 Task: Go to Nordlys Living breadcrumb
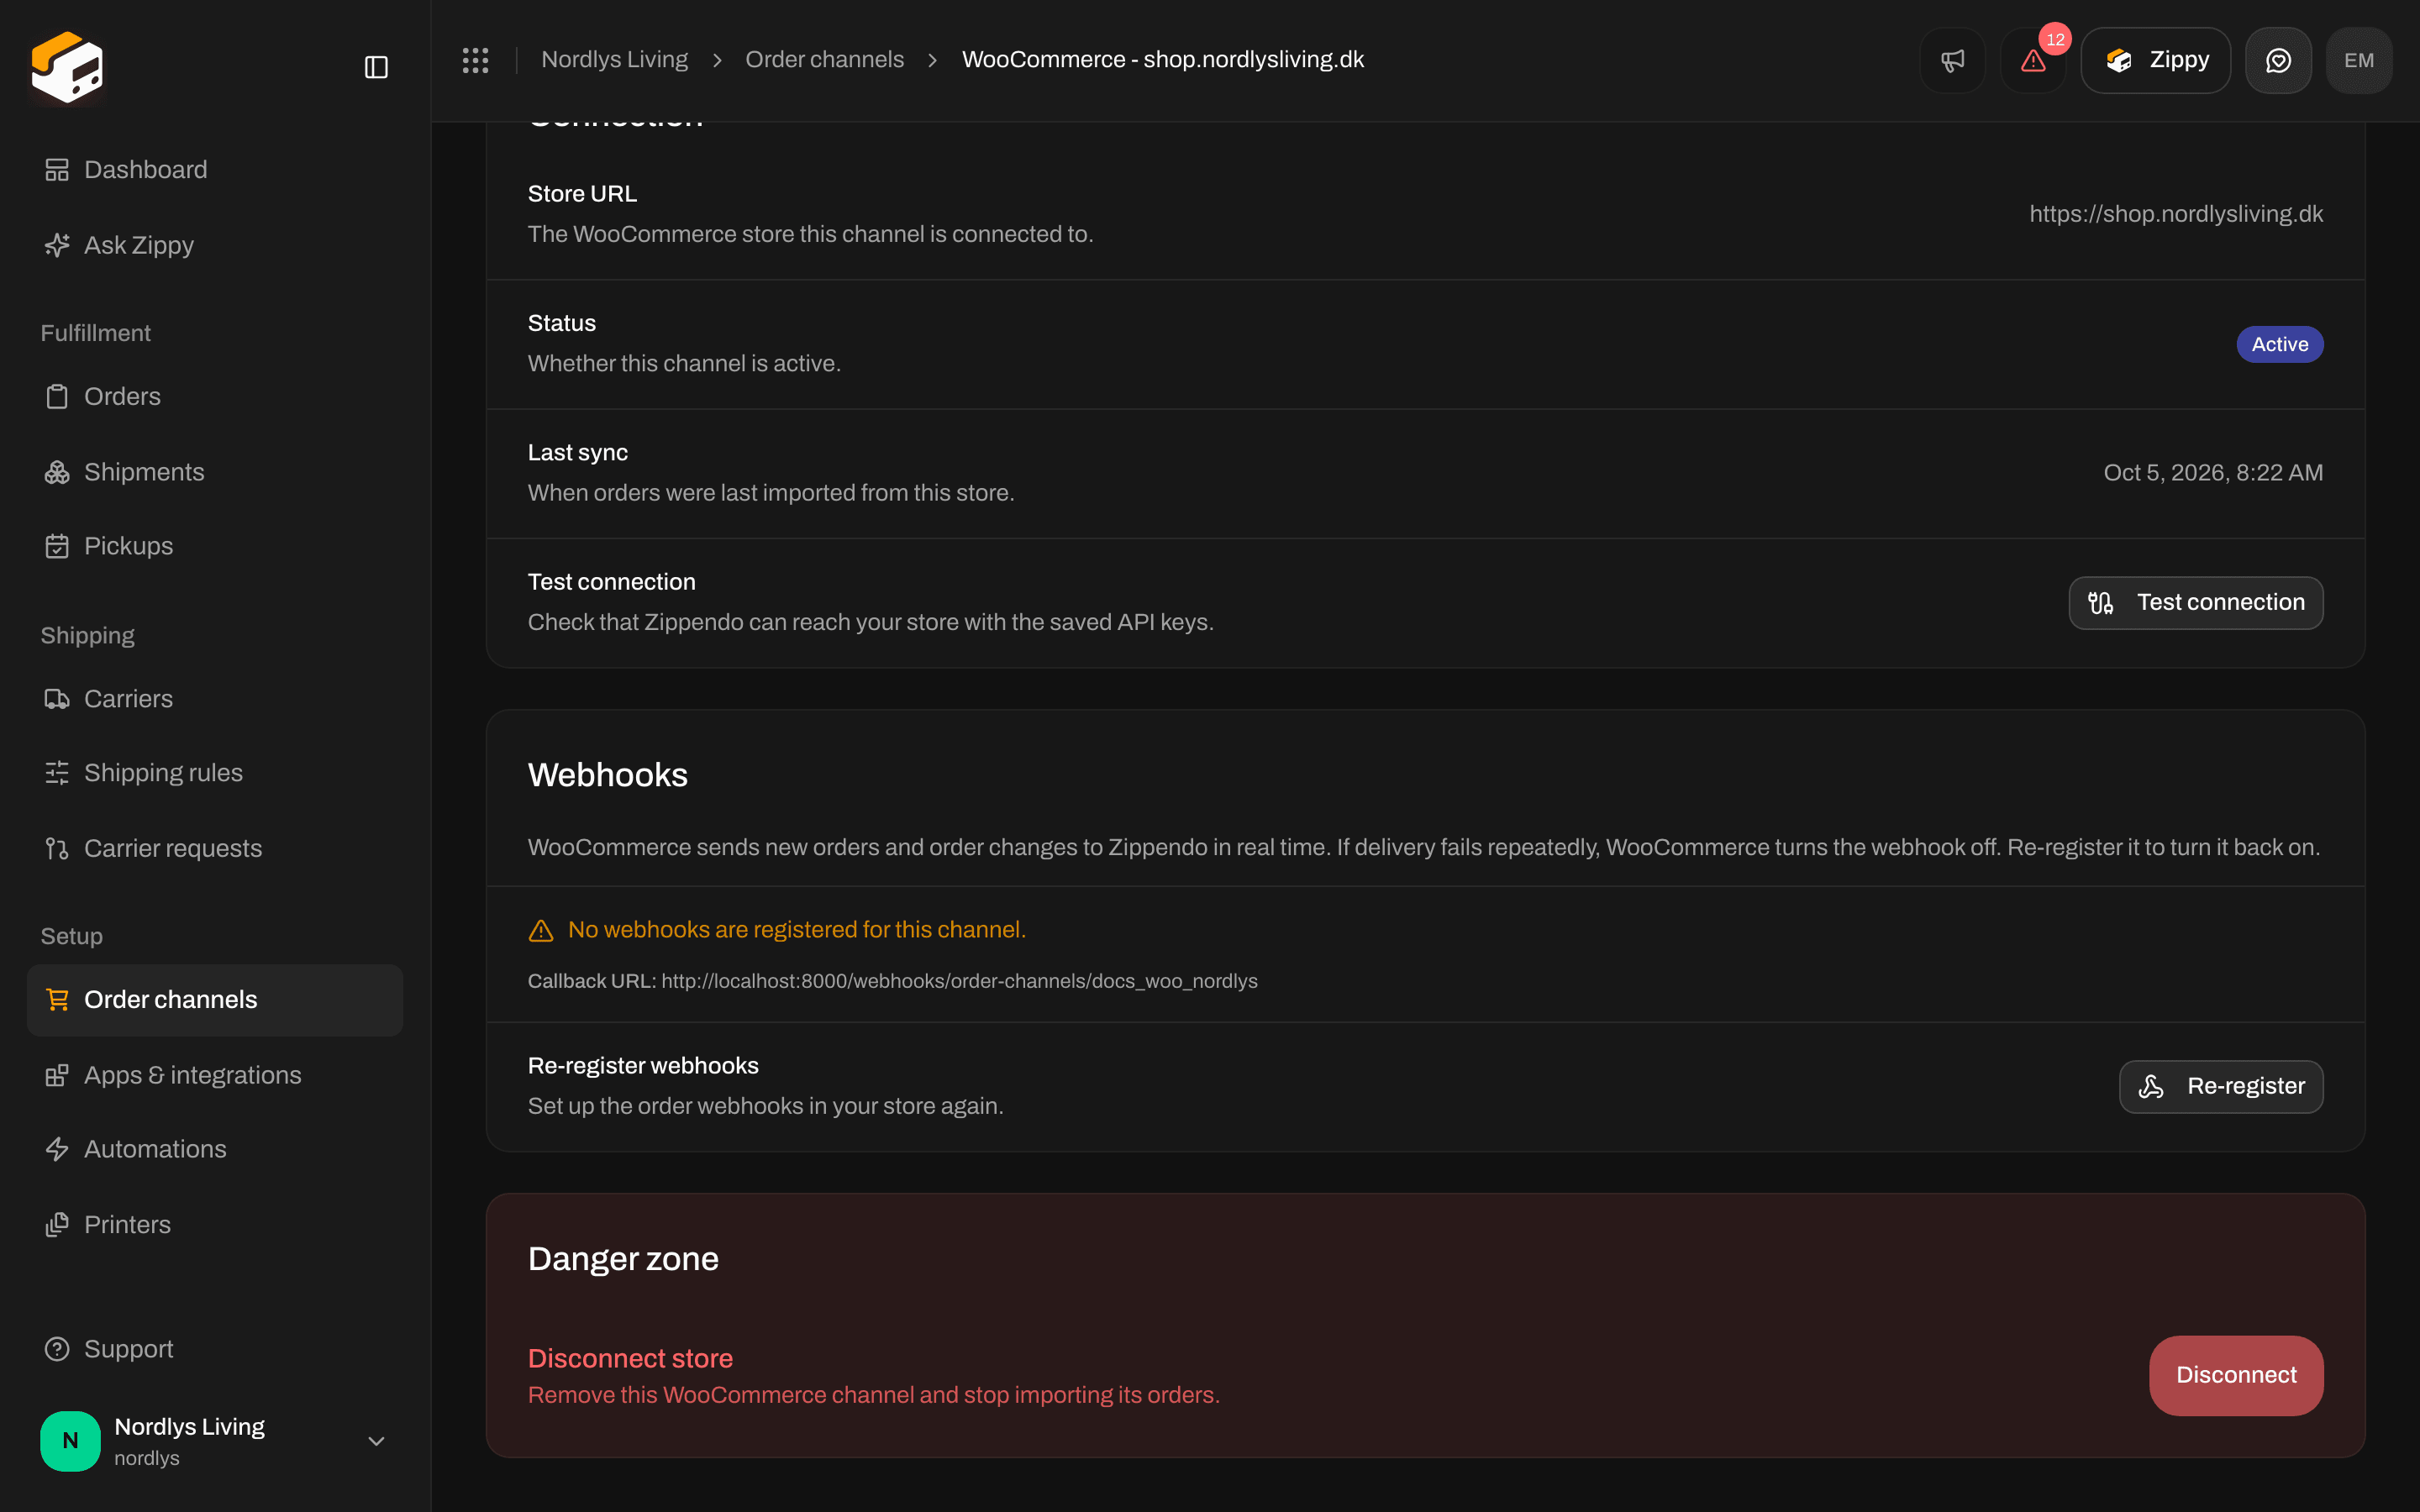[614, 60]
